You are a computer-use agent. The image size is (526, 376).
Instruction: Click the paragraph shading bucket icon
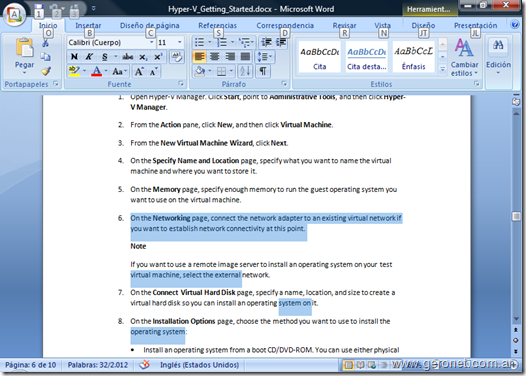pos(200,71)
